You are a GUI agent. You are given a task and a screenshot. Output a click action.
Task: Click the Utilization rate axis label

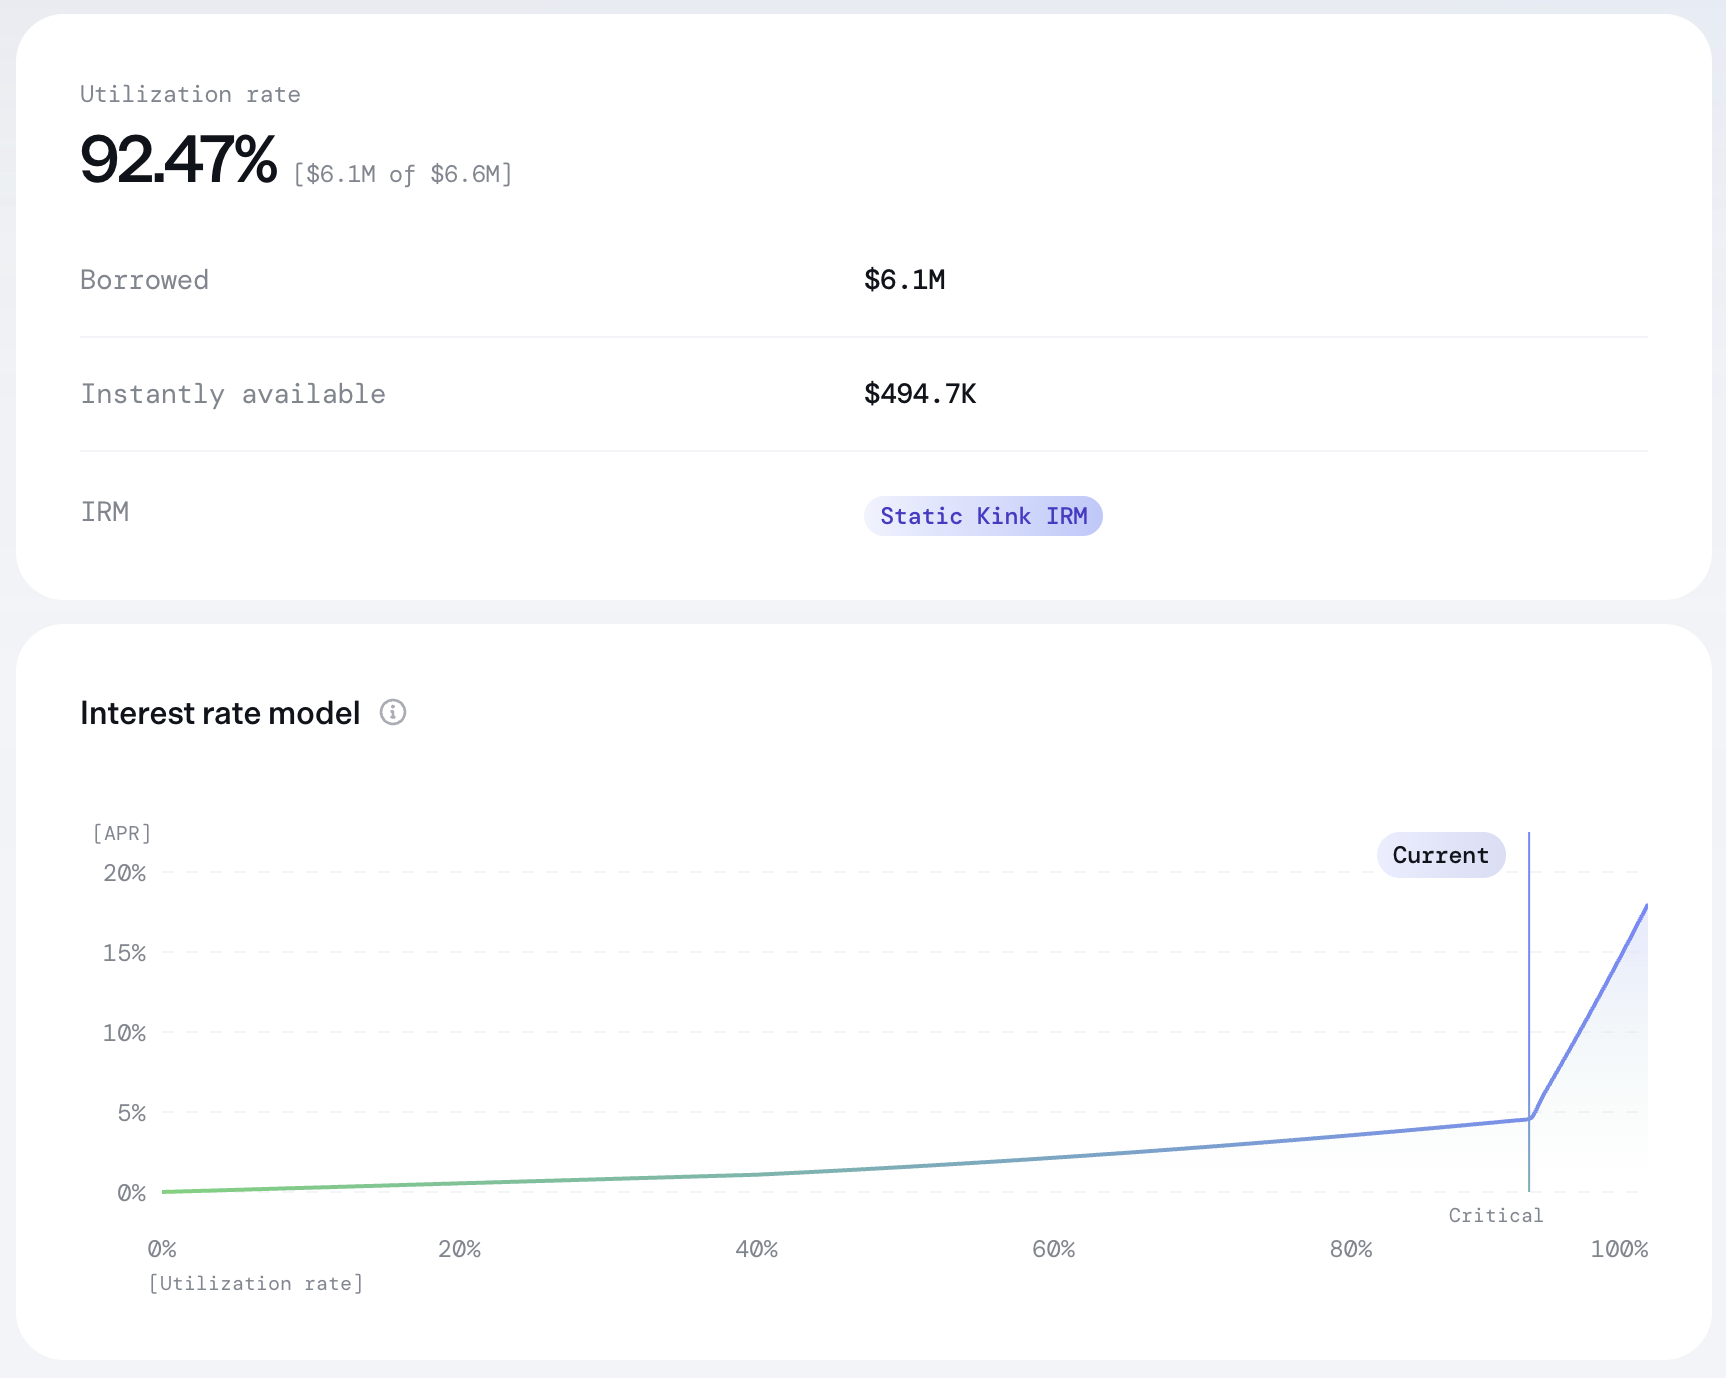[256, 1283]
